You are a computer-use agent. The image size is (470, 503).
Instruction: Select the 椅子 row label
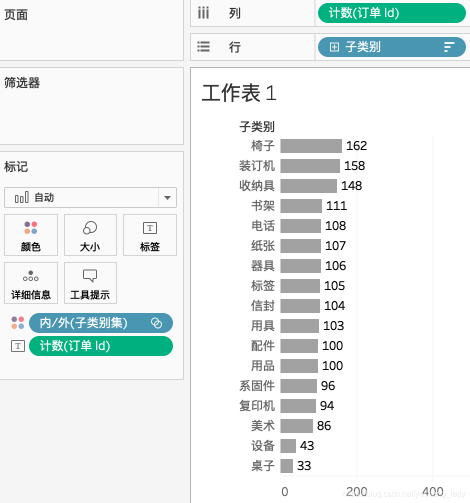tap(263, 146)
